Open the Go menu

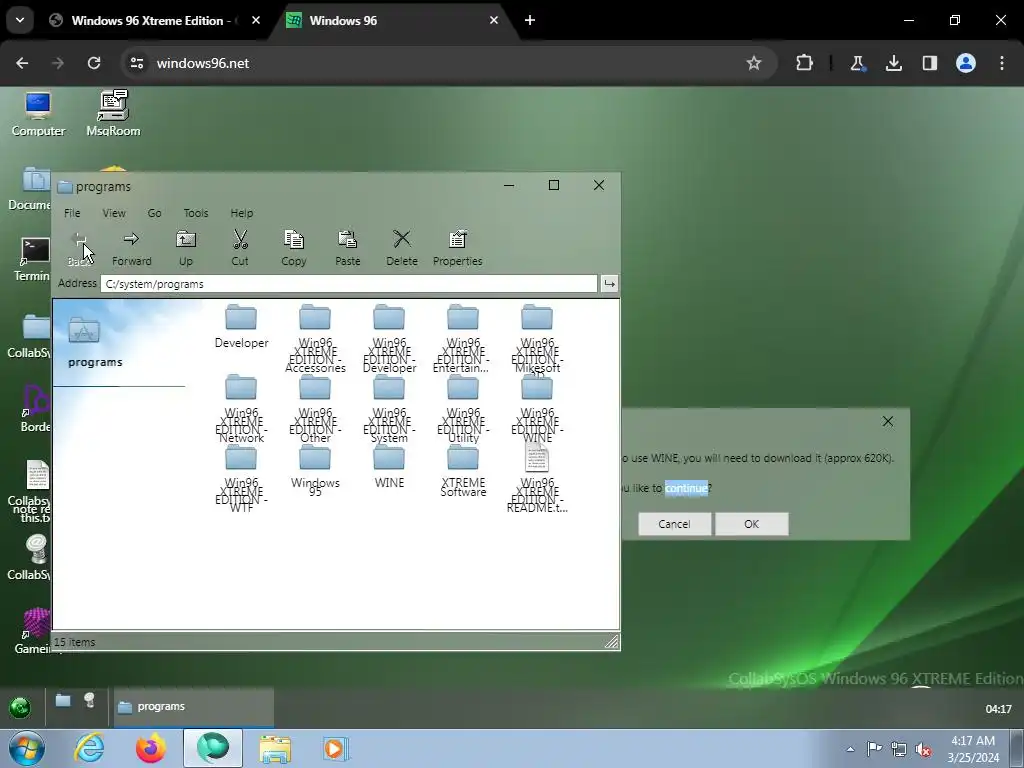tap(154, 213)
